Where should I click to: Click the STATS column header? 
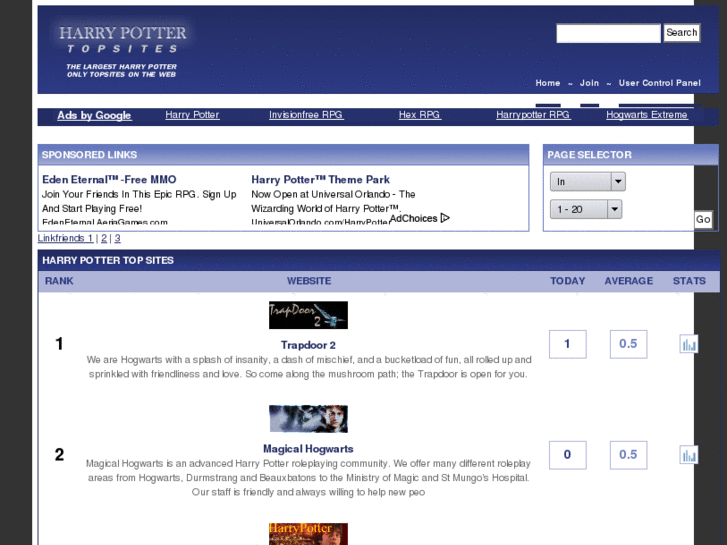[x=689, y=281]
